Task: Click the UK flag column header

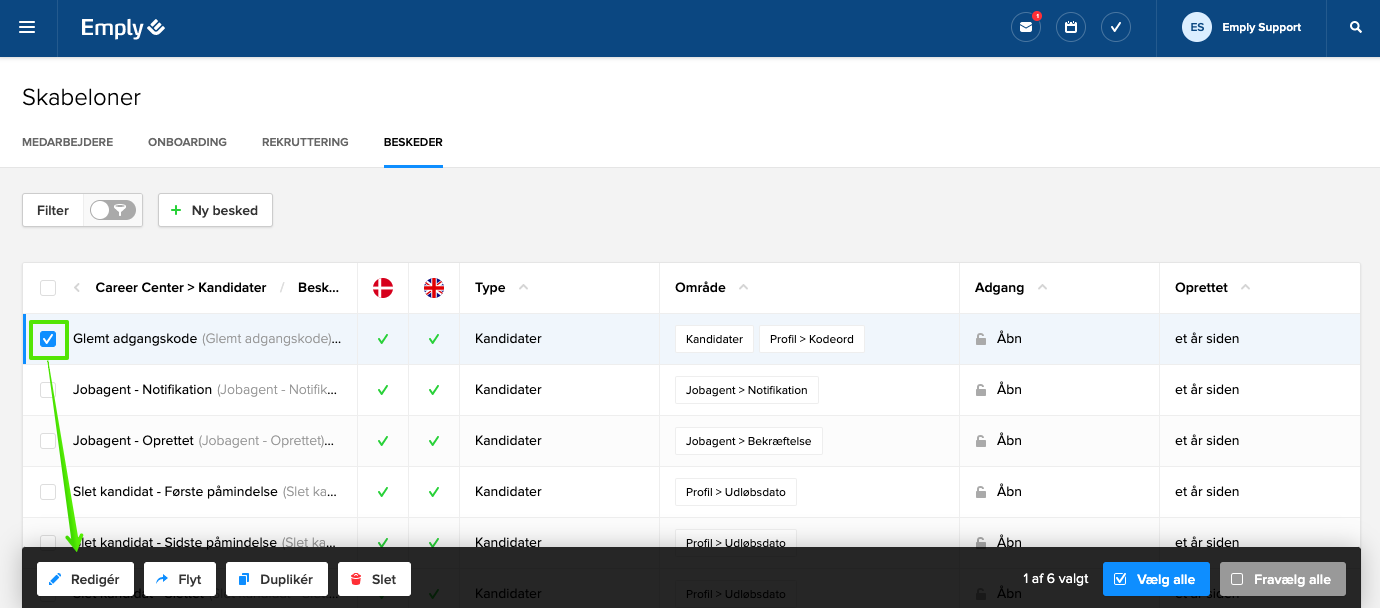Action: 434,288
